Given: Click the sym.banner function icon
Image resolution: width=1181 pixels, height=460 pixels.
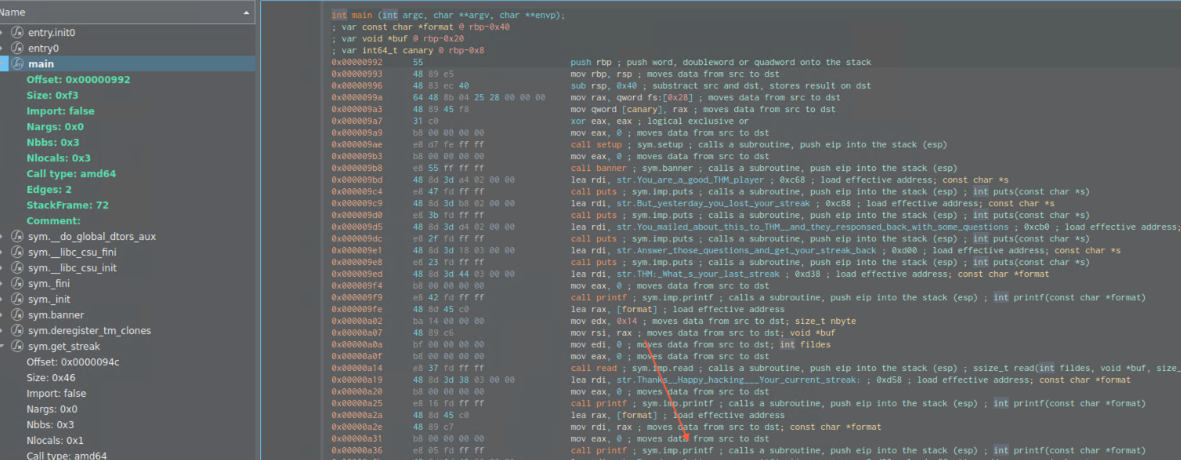Looking at the screenshot, I should 17,315.
